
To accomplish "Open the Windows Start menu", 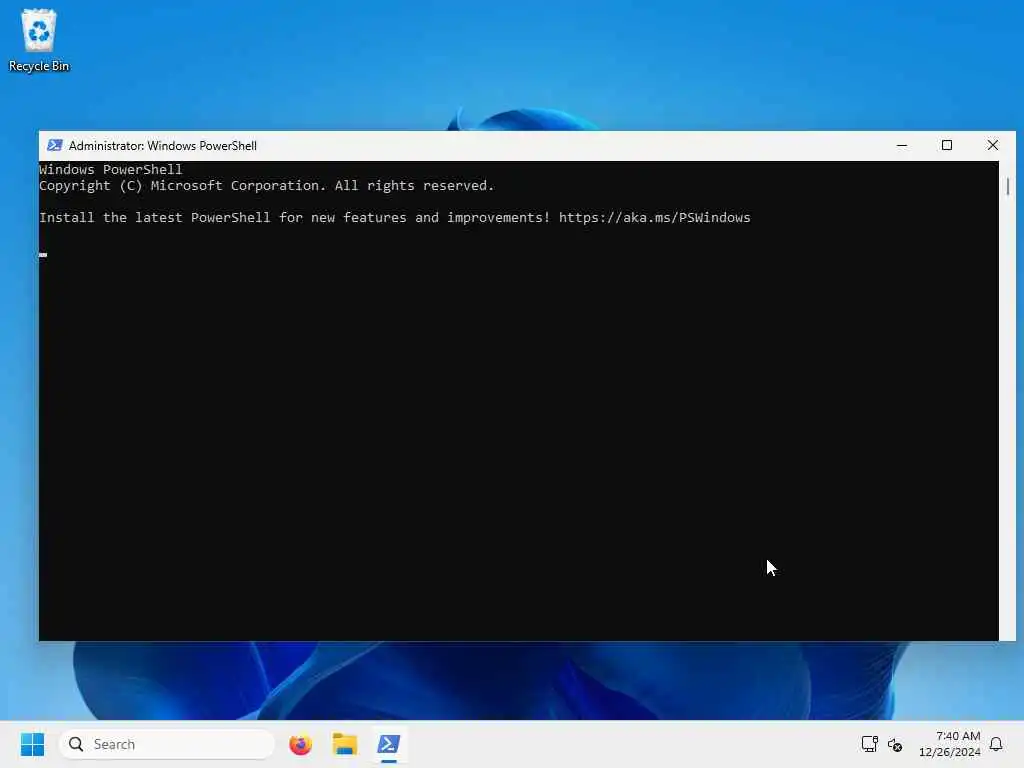I will pos(32,744).
